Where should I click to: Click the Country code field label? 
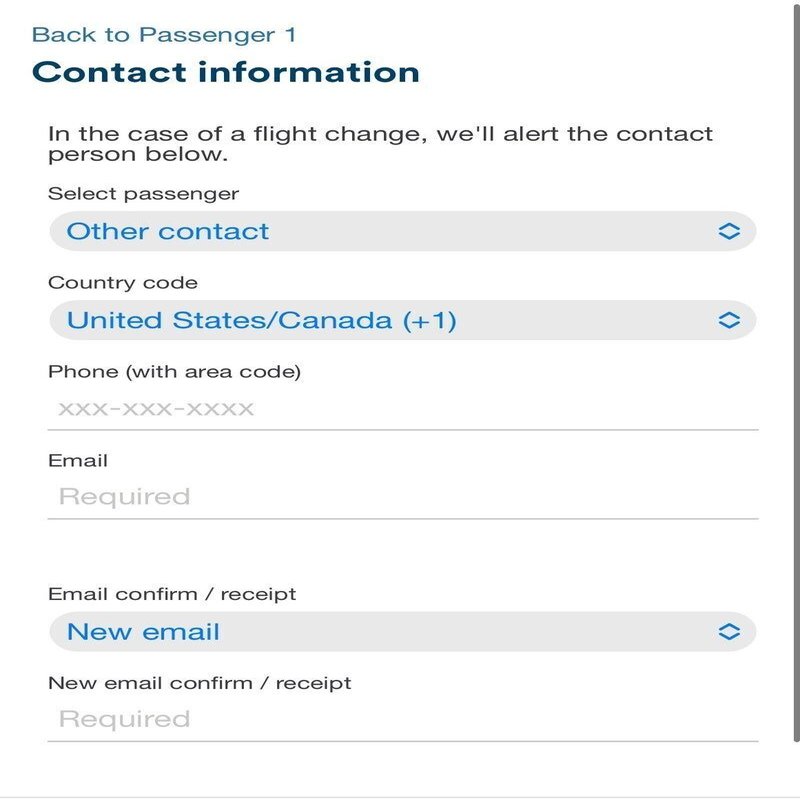click(123, 283)
